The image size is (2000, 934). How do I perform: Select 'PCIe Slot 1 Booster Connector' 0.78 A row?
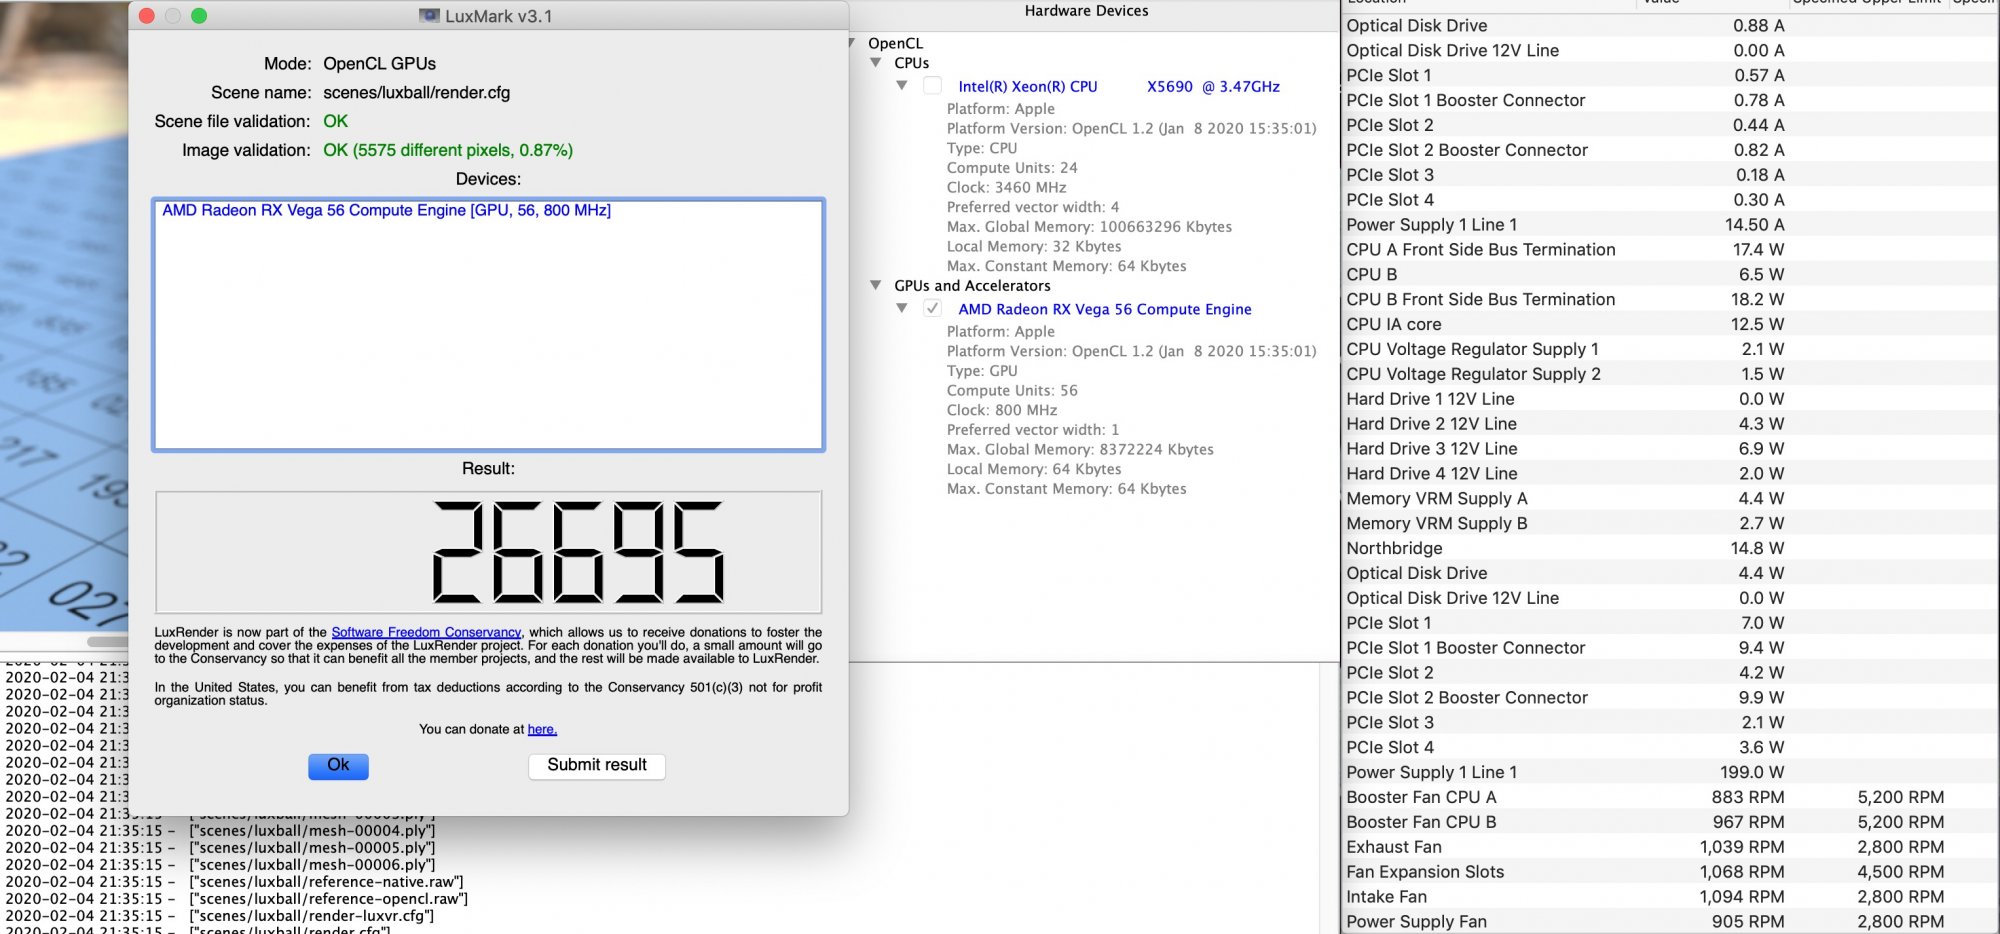1668,101
